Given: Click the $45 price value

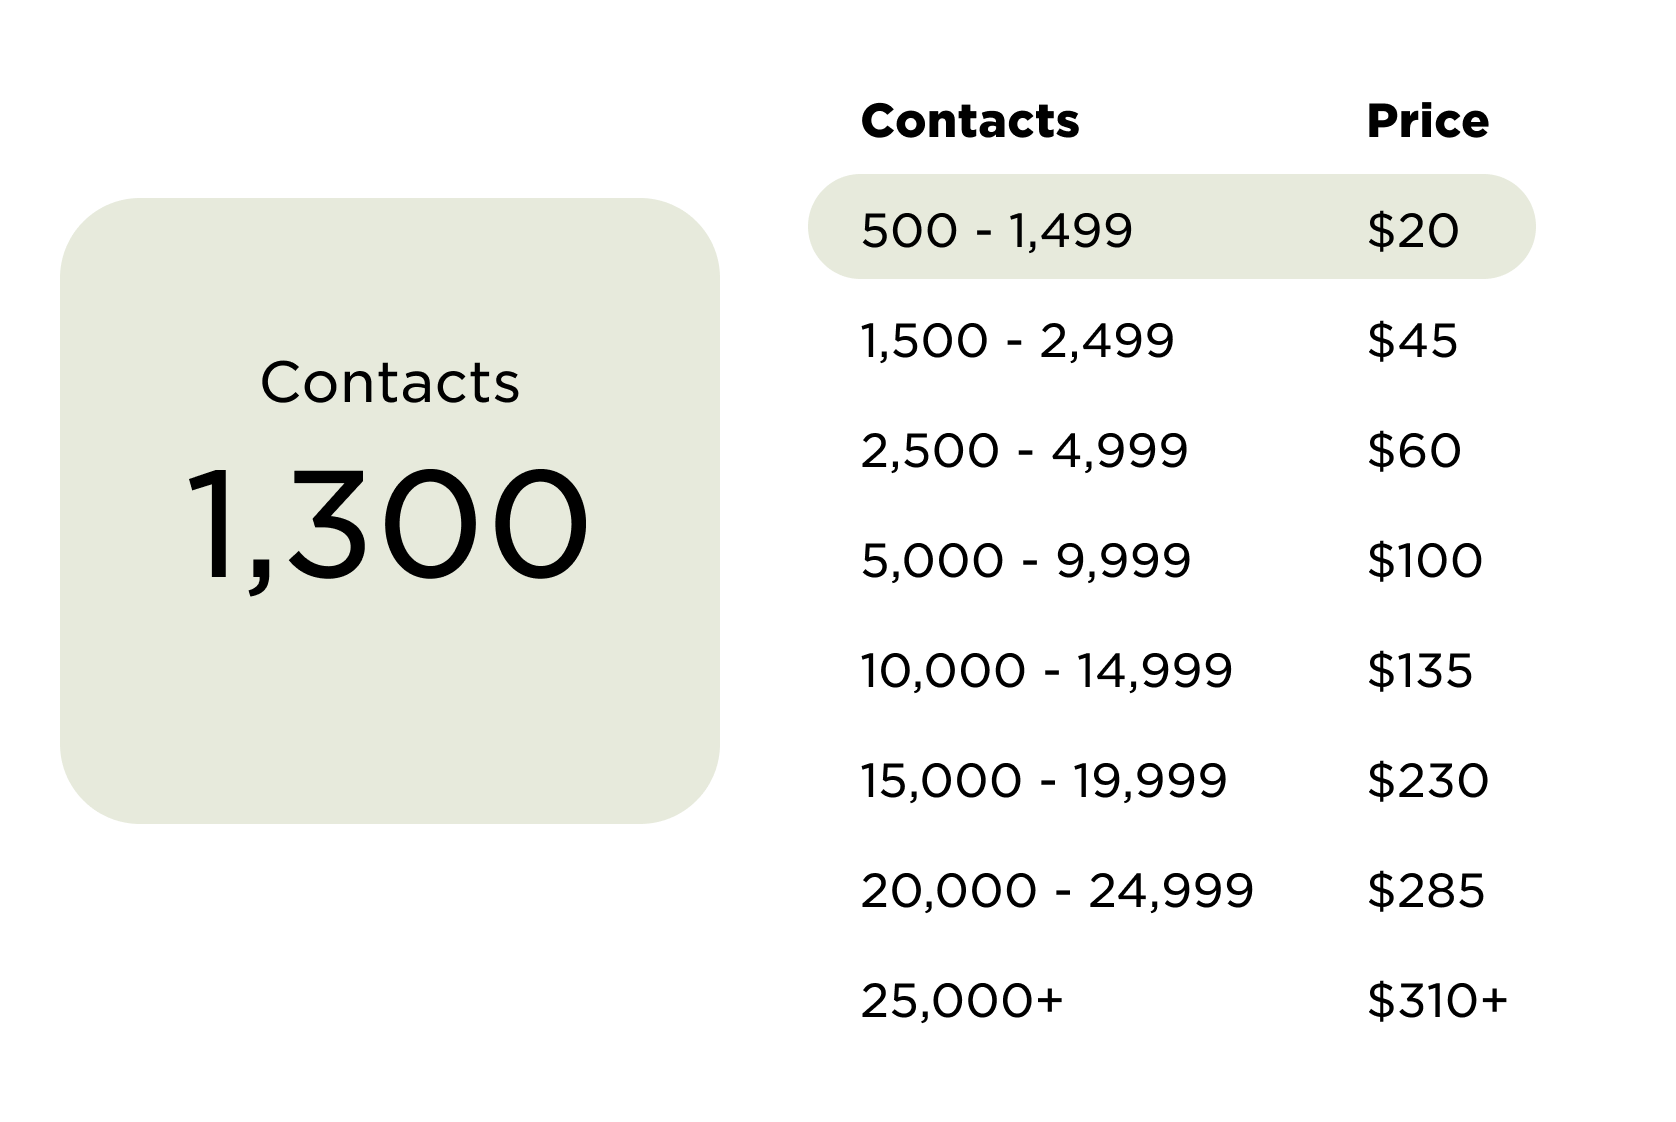Looking at the screenshot, I should [1412, 340].
